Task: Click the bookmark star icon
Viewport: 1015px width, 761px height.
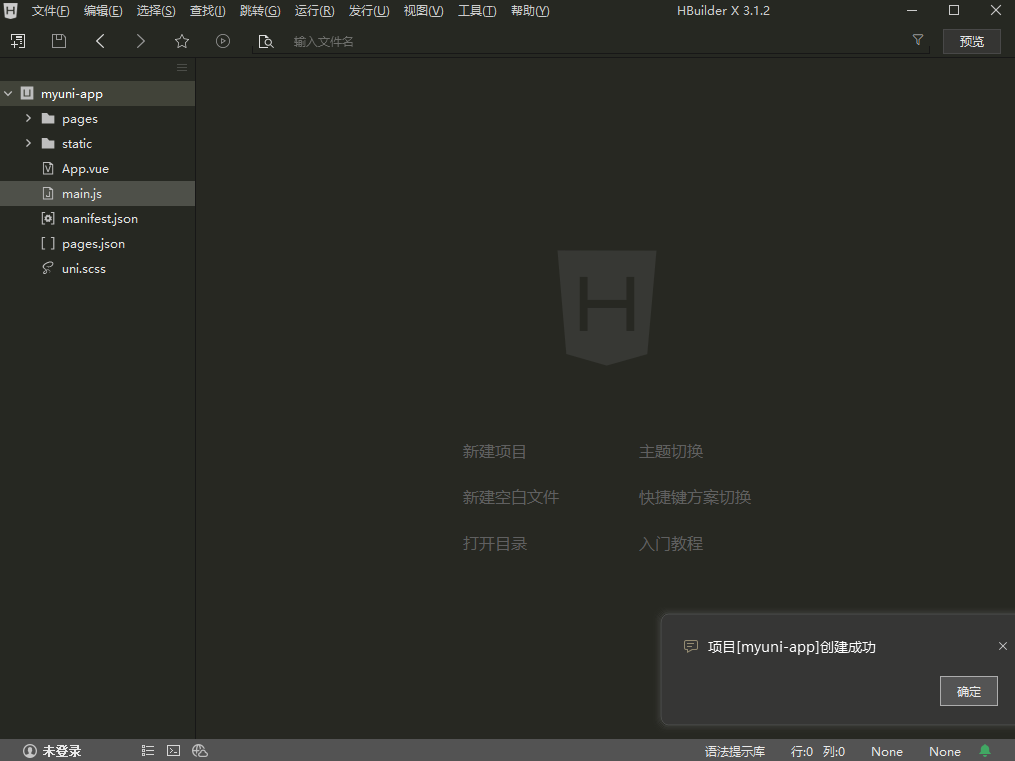Action: pyautogui.click(x=182, y=41)
